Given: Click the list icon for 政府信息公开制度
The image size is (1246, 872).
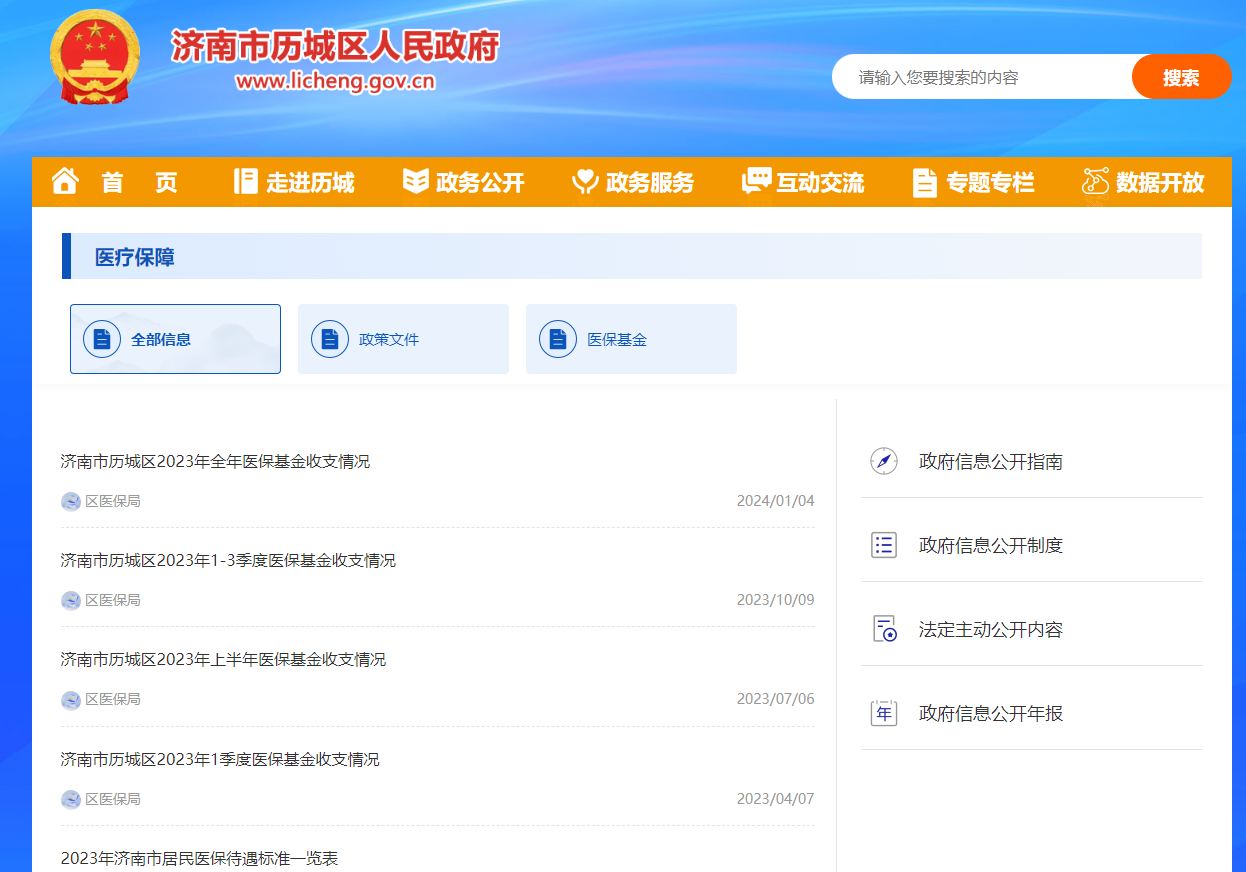Looking at the screenshot, I should 884,545.
